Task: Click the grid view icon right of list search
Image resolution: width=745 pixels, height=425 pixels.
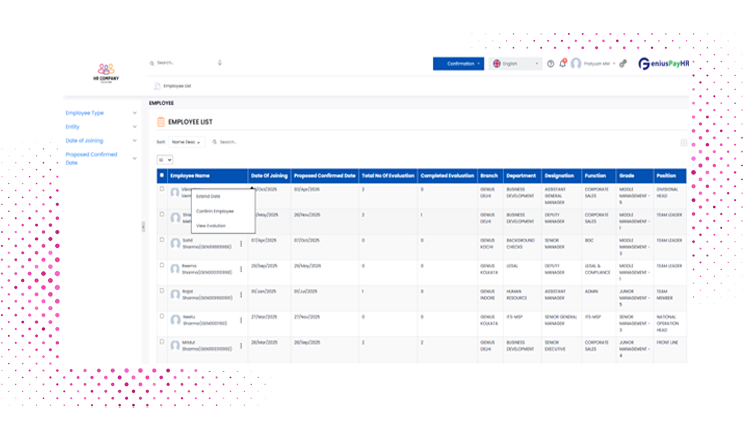Action: [684, 143]
